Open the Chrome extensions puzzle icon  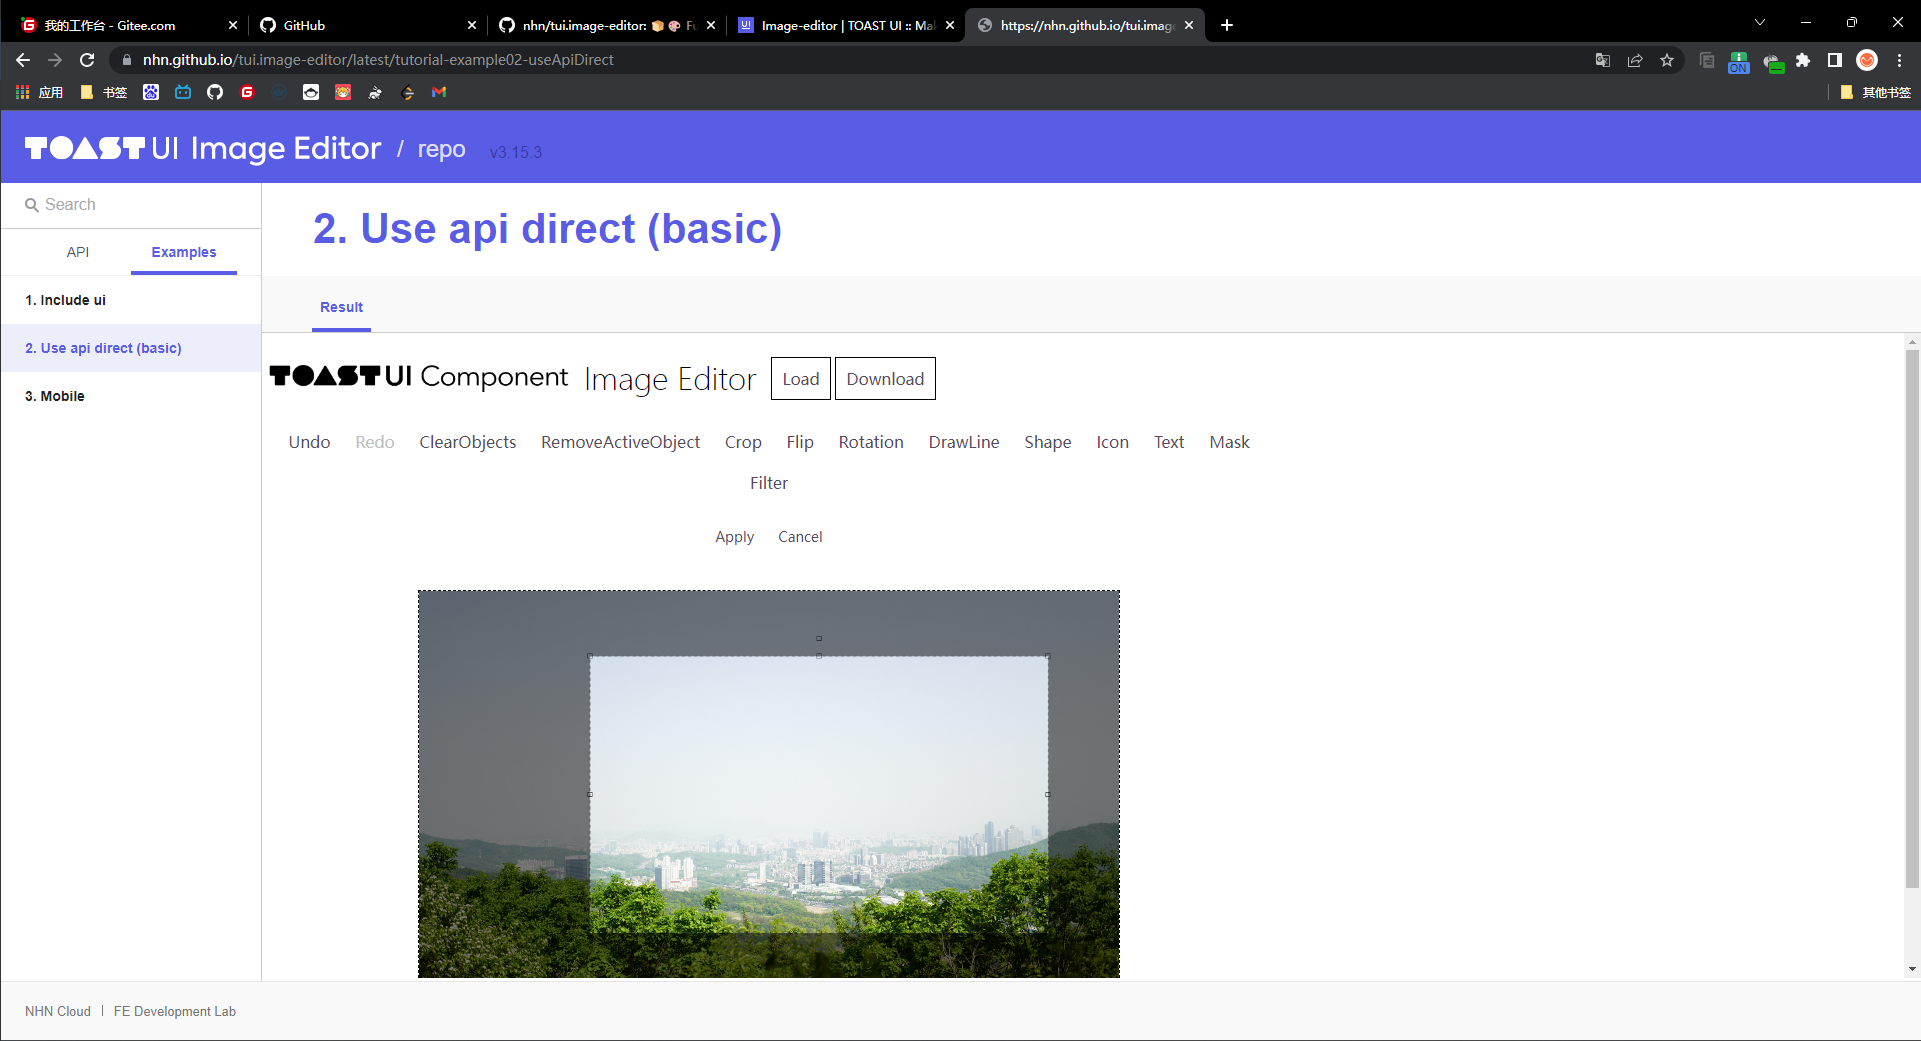(x=1803, y=60)
